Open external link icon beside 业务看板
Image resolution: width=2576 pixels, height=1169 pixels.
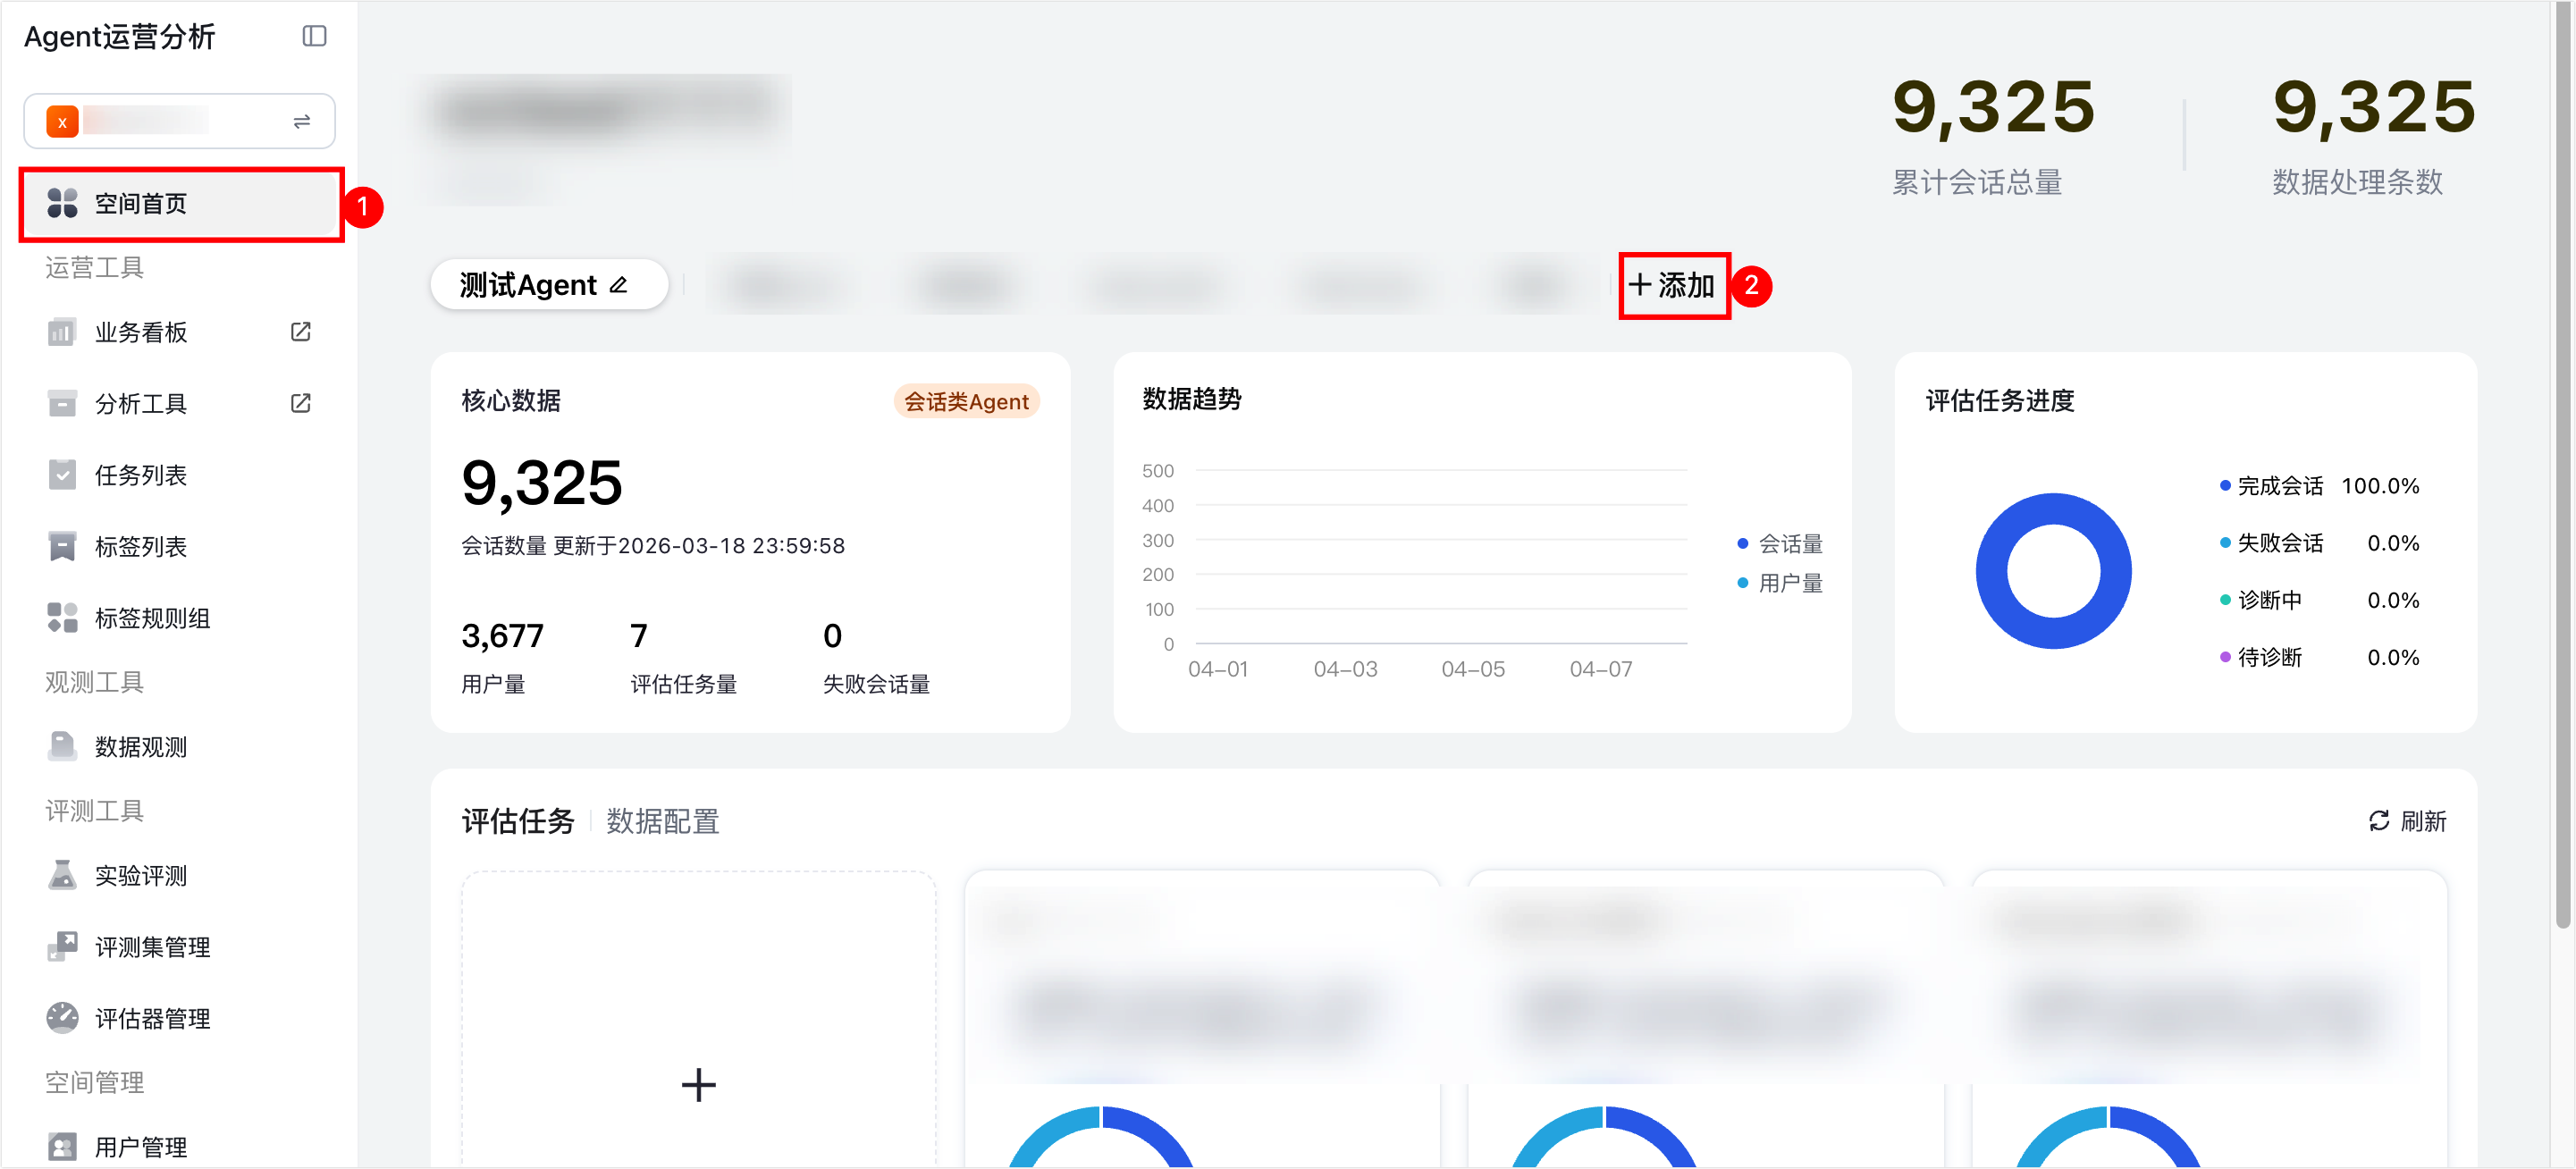(x=300, y=331)
